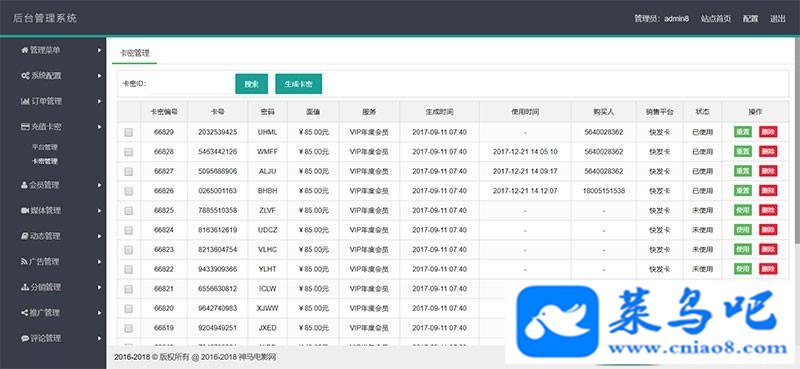Tick the checkbox for card 66828

[x=129, y=152]
